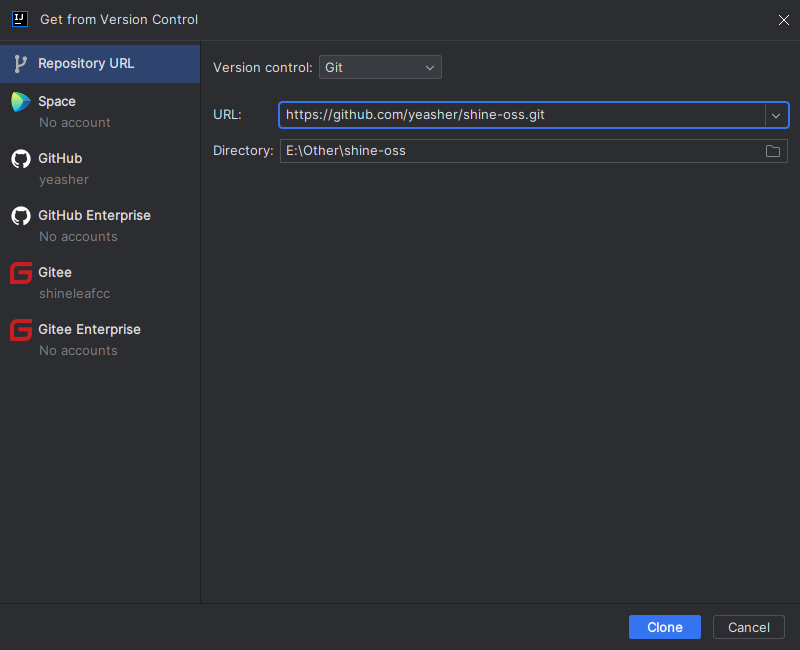Click 'yeasher' account name under GitHub
This screenshot has height=650, width=800.
tap(64, 180)
